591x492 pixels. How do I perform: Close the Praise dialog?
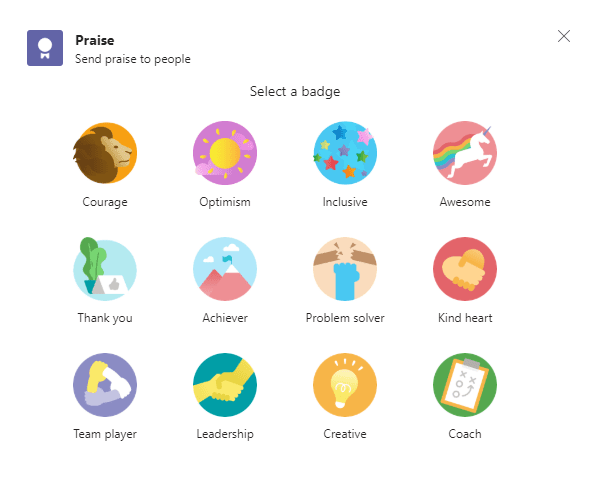[564, 36]
